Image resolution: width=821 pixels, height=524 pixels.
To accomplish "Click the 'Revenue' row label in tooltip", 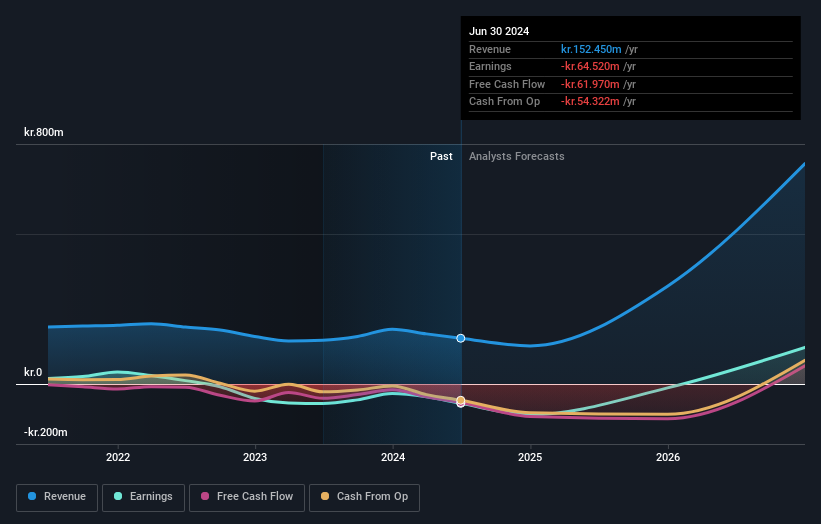I will (490, 49).
